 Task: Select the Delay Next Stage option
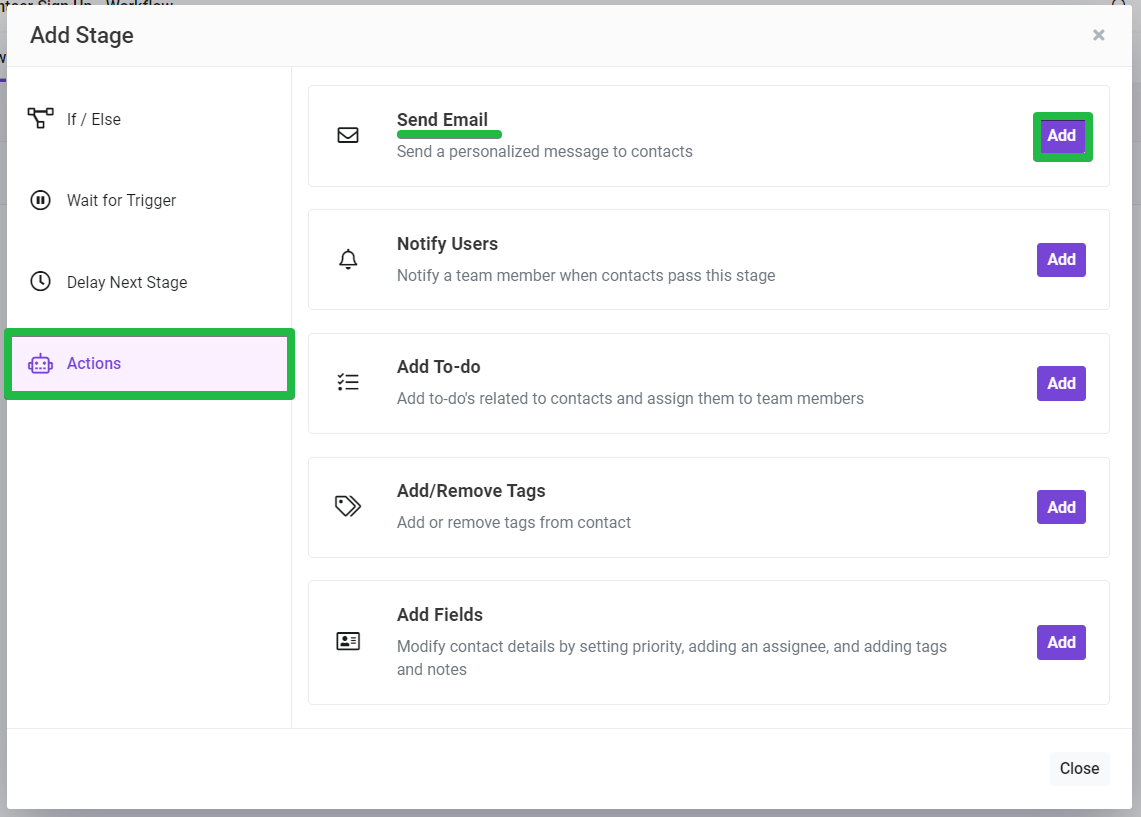(x=149, y=282)
